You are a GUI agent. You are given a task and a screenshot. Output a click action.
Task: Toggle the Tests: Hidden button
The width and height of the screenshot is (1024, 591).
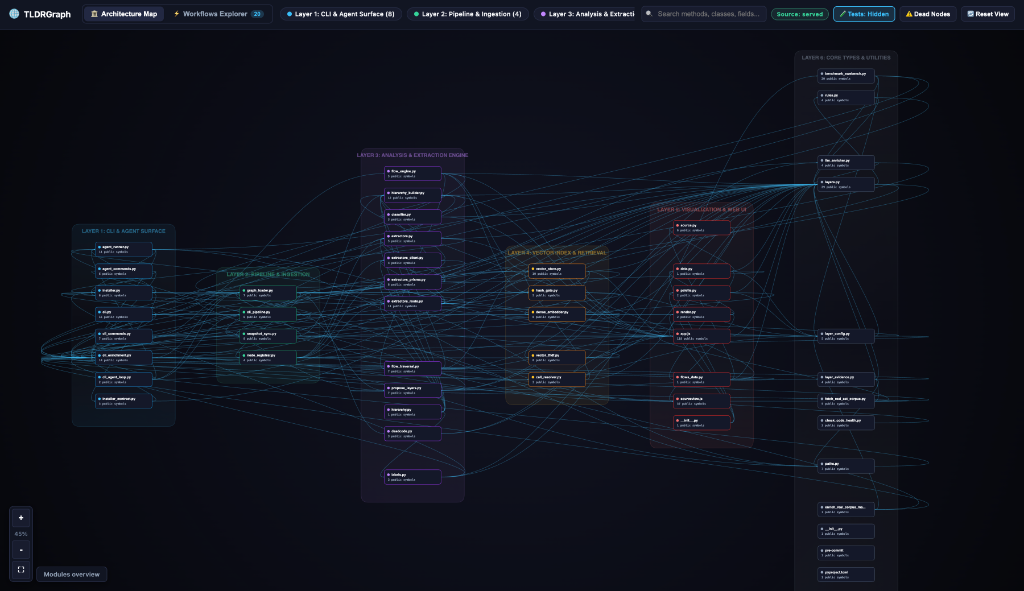[x=864, y=14]
